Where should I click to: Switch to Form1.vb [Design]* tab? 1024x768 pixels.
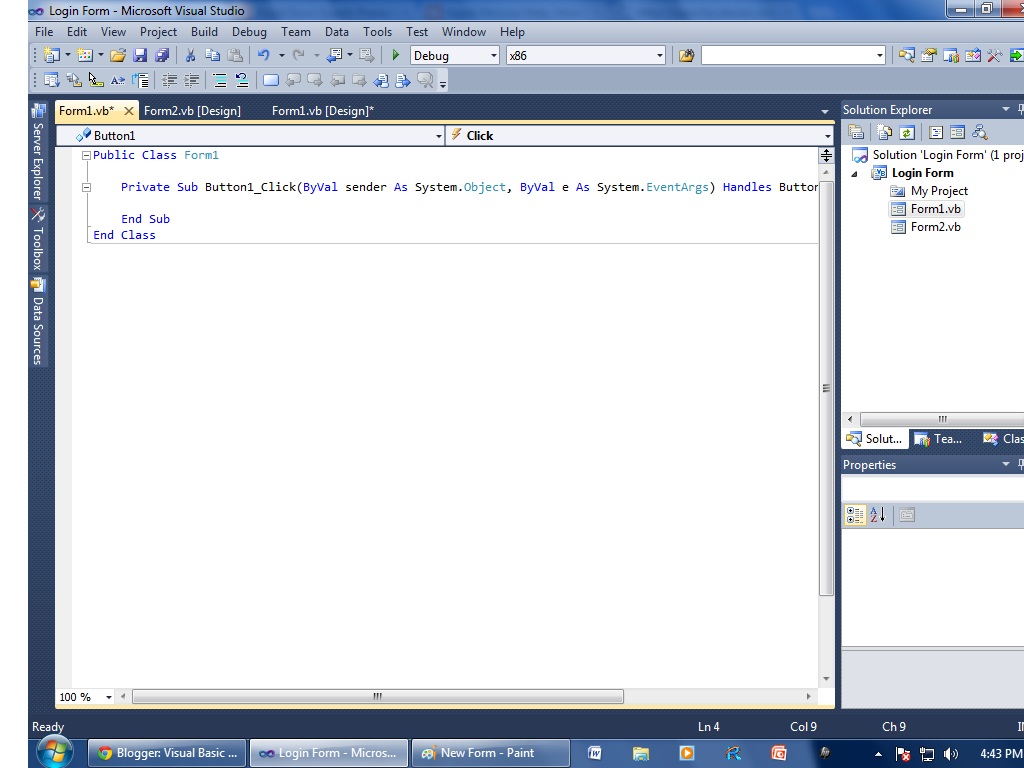click(323, 111)
